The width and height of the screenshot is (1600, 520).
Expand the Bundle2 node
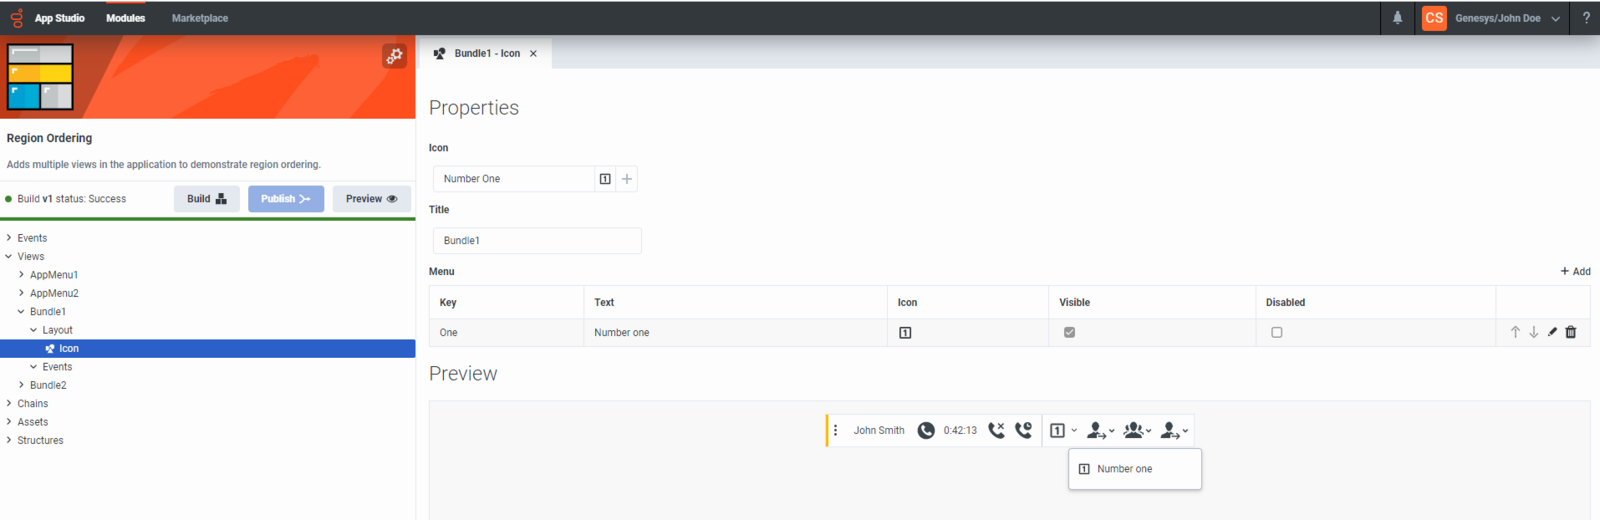[x=22, y=385]
